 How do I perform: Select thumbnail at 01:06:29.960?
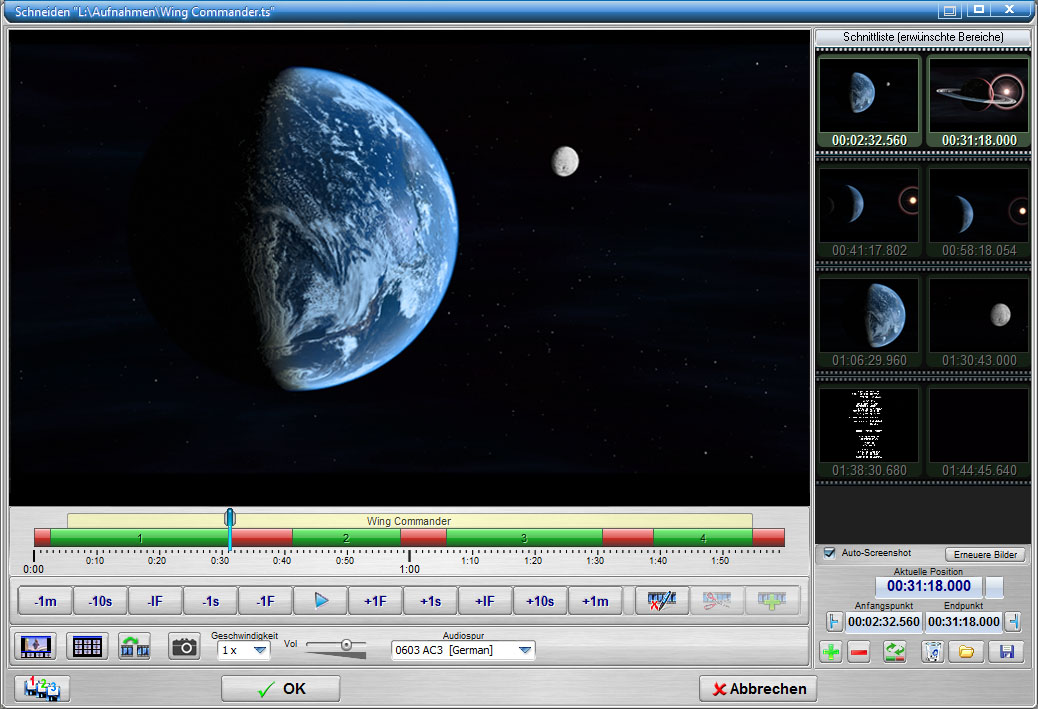click(869, 322)
